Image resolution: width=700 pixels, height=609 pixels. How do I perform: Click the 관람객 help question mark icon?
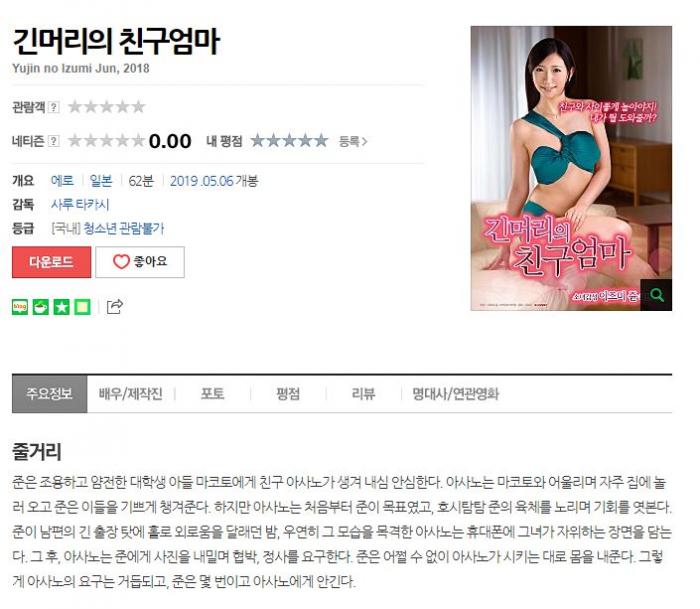[x=54, y=108]
